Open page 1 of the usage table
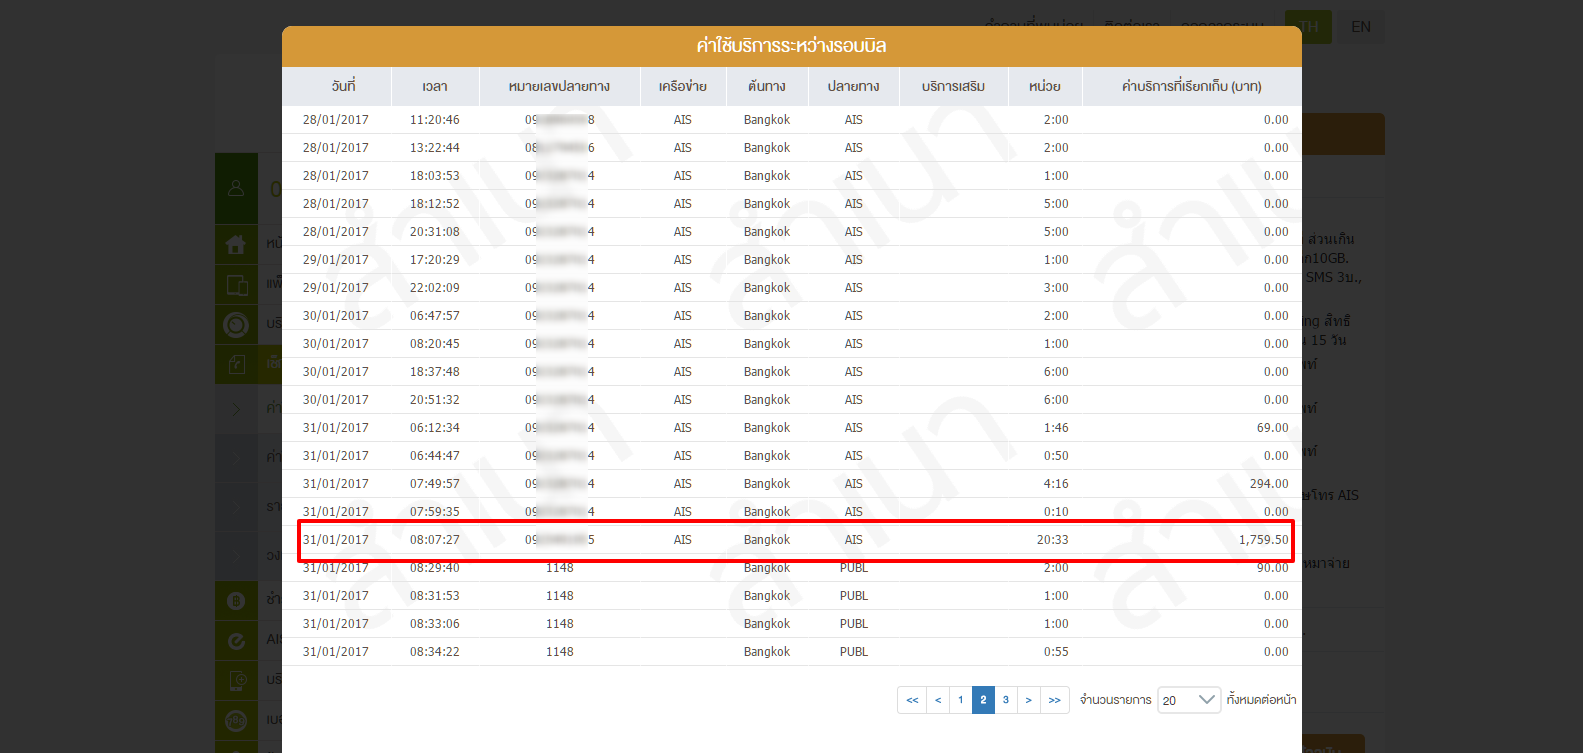Screen dimensions: 1583x753 click(961, 700)
